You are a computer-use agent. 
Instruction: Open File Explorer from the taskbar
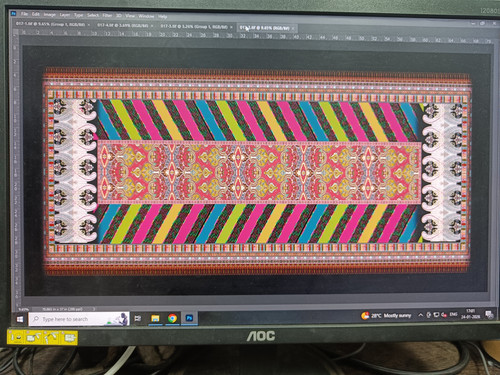155,318
